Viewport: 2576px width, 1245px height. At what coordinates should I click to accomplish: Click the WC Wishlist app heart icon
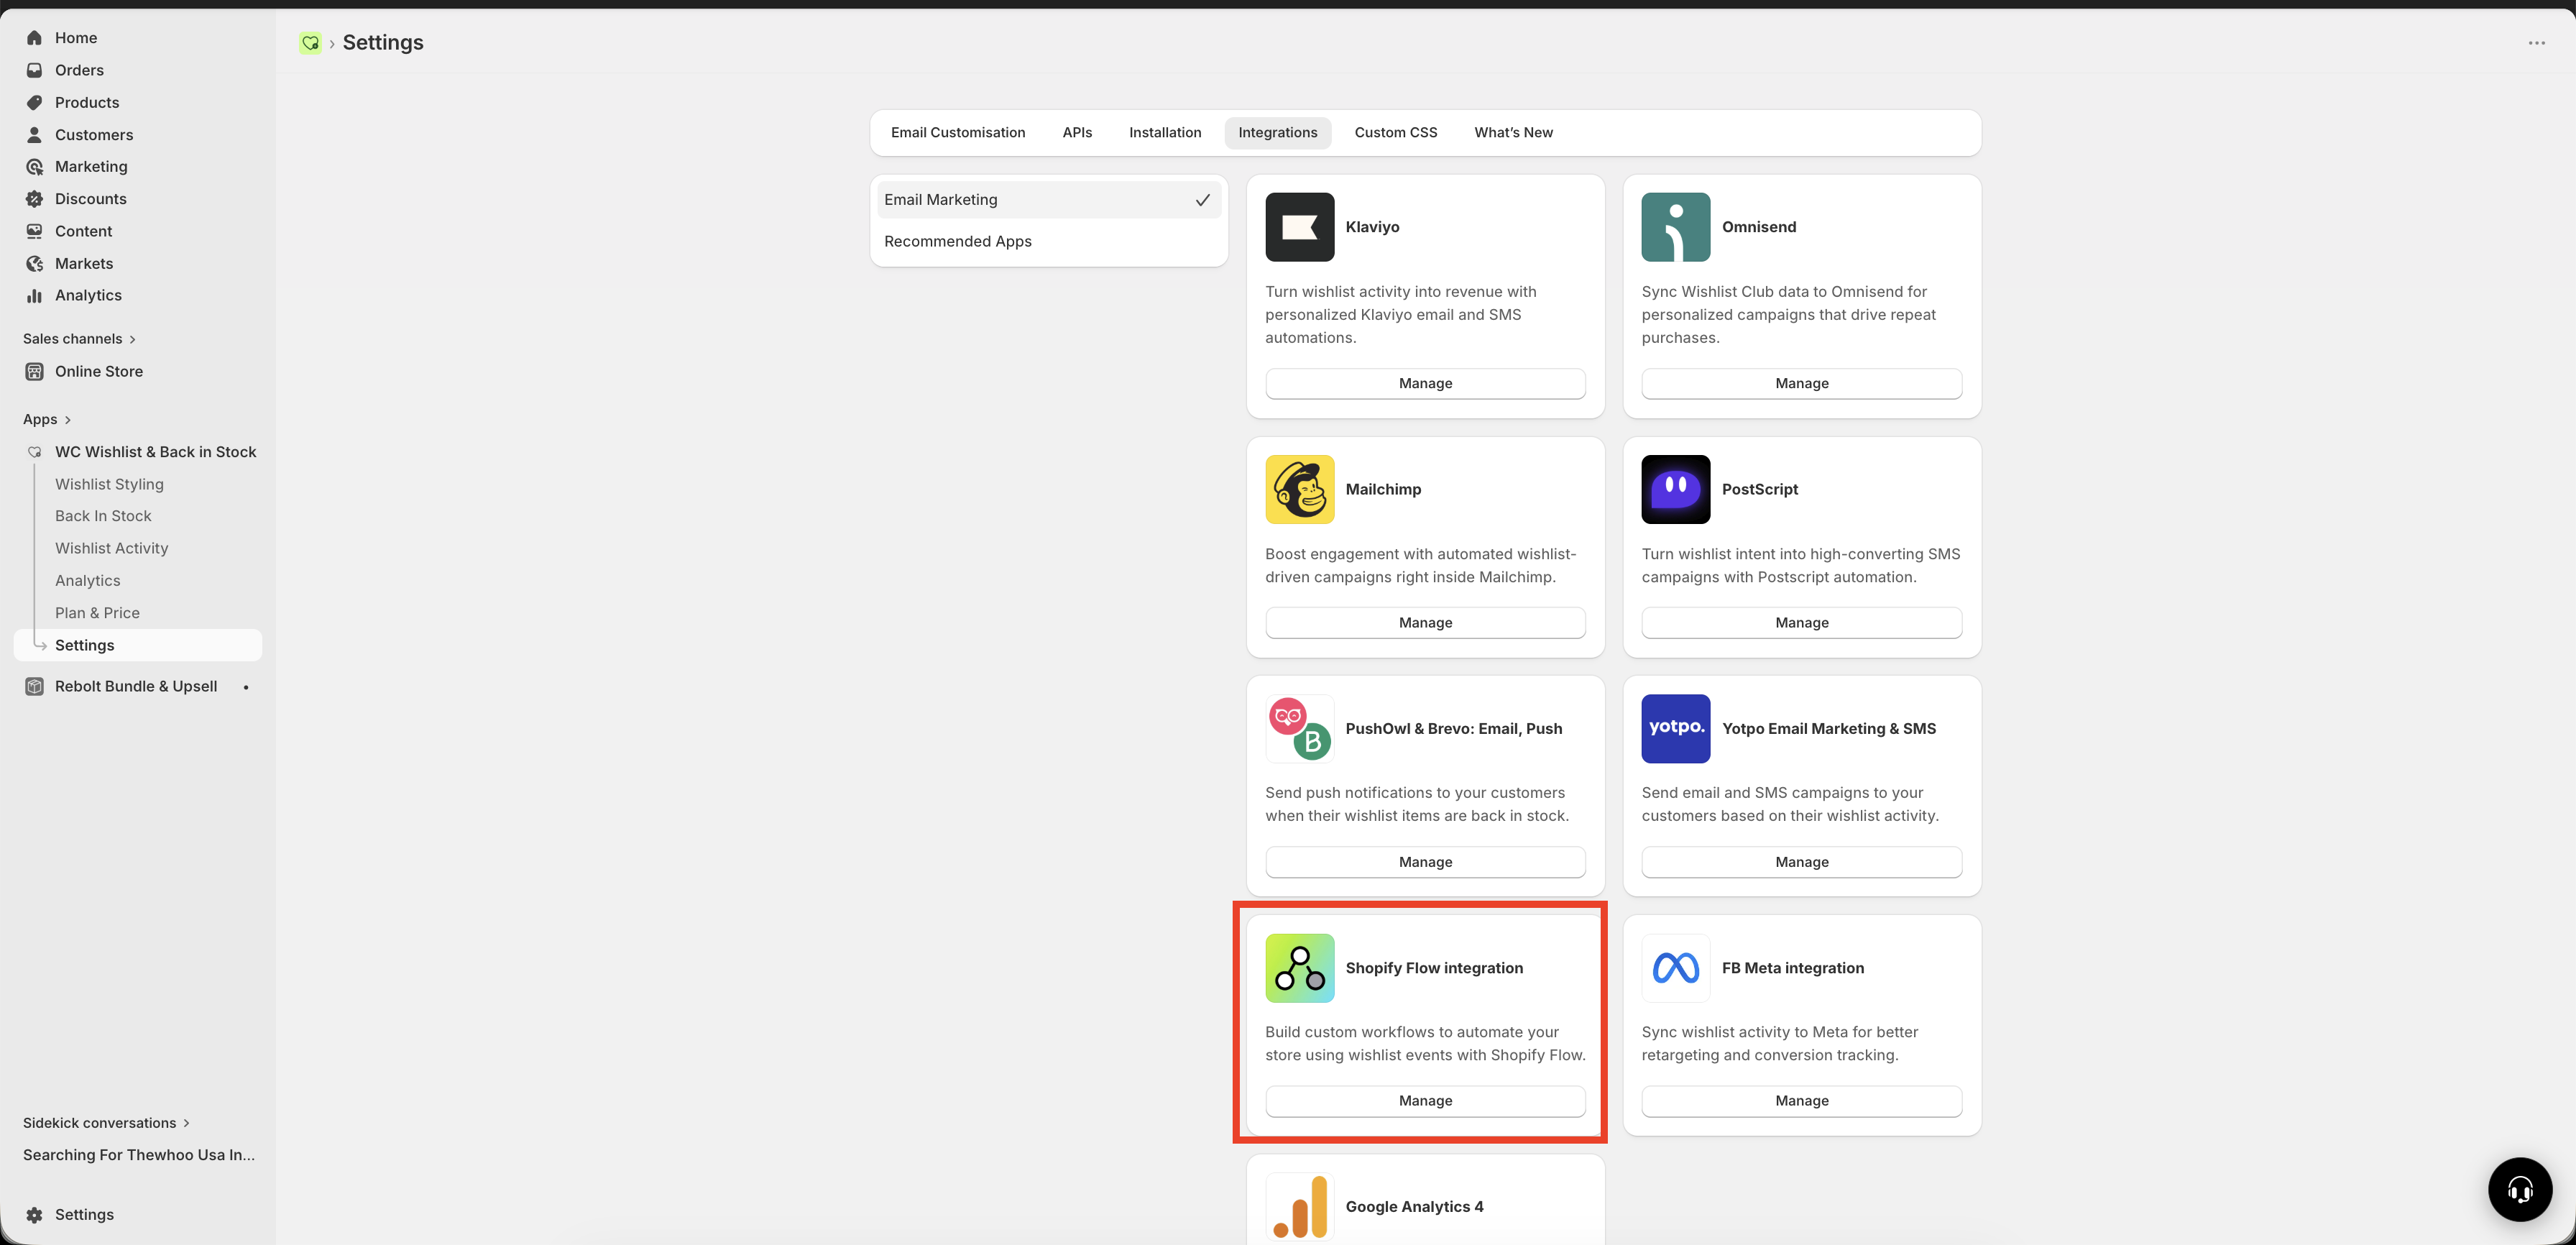(x=34, y=452)
